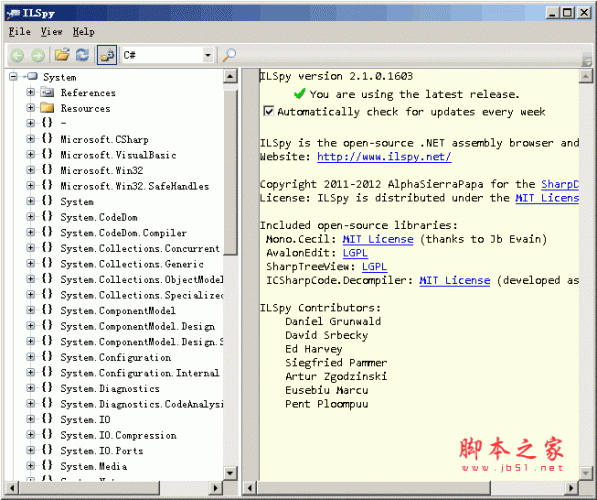Click the System.ComponentModel namespace braces icon

47,310
